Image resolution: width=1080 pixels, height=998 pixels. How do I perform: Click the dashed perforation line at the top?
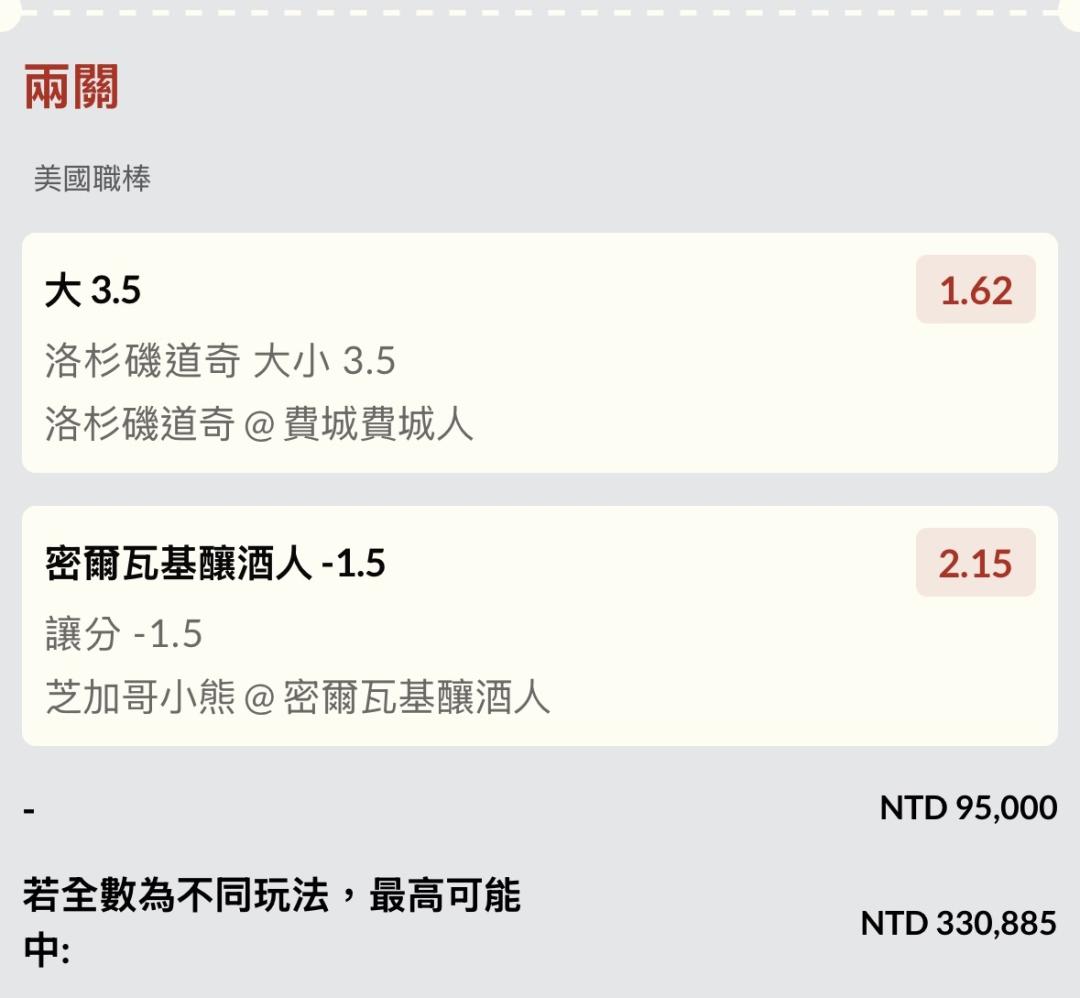(x=540, y=12)
